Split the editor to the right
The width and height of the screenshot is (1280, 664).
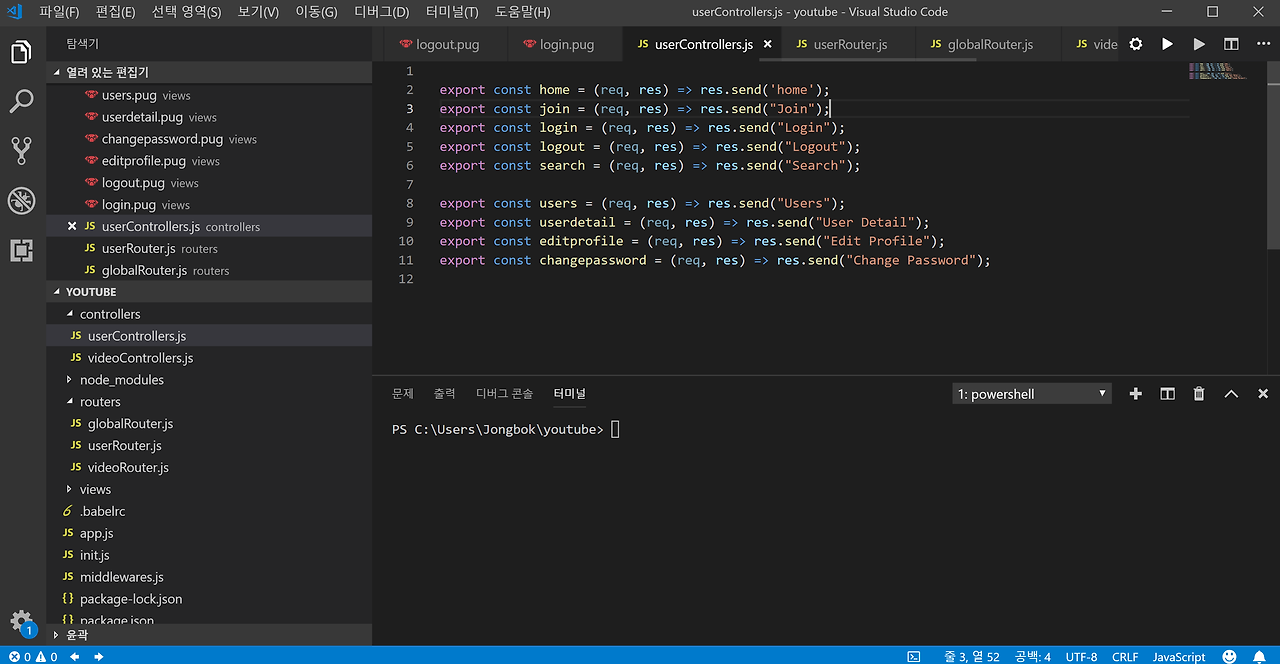tap(1231, 44)
